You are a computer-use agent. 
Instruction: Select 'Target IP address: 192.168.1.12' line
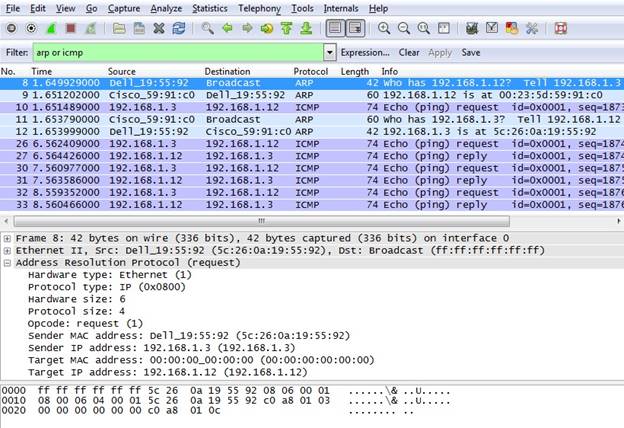pos(168,373)
